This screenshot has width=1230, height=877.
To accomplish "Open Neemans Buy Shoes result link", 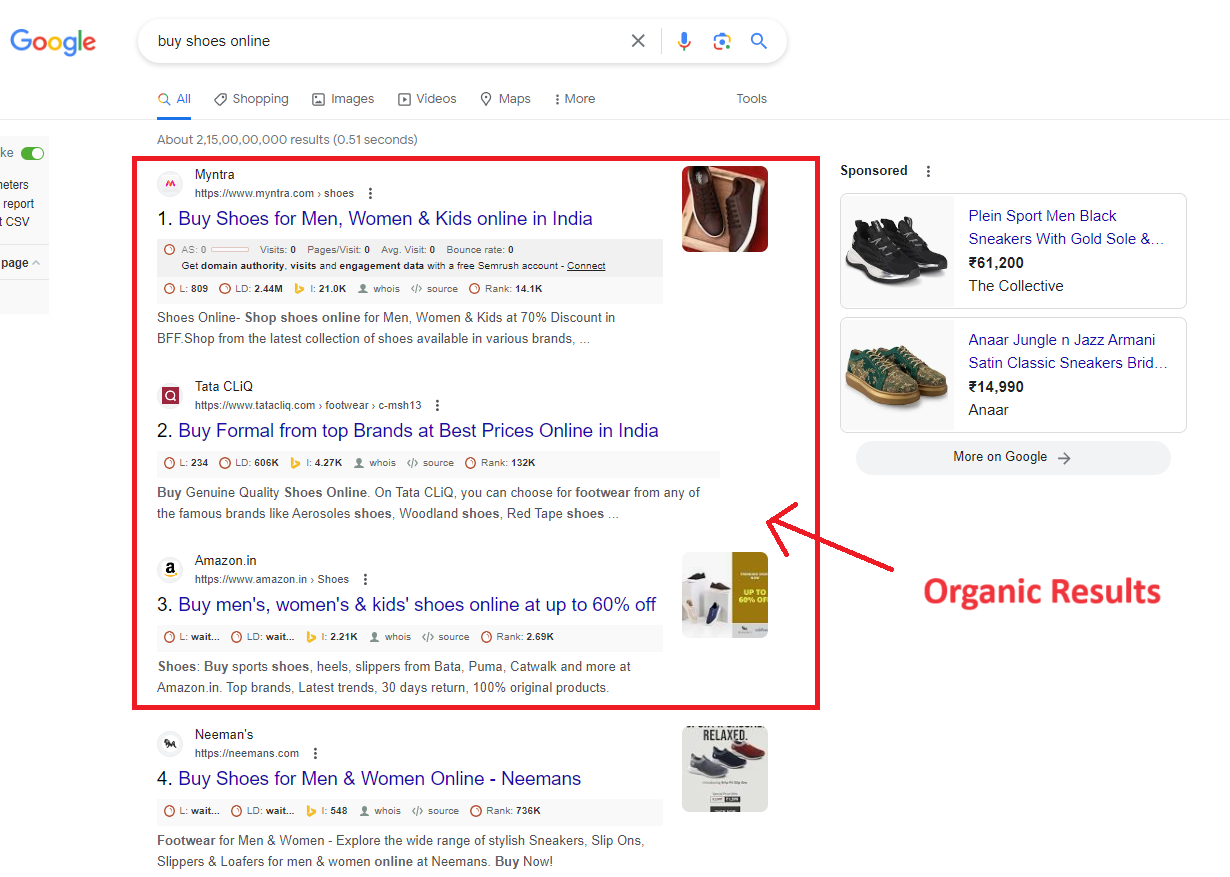I will (x=379, y=779).
